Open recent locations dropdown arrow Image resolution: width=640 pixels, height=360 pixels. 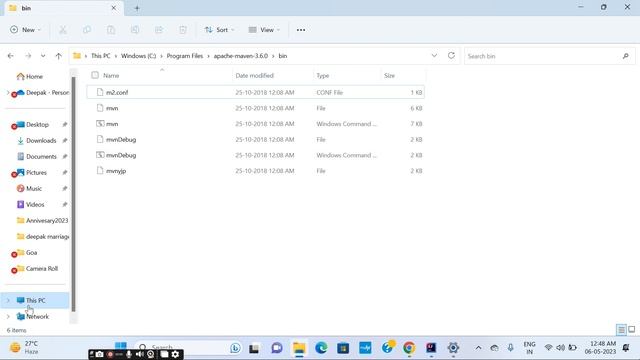coord(43,56)
